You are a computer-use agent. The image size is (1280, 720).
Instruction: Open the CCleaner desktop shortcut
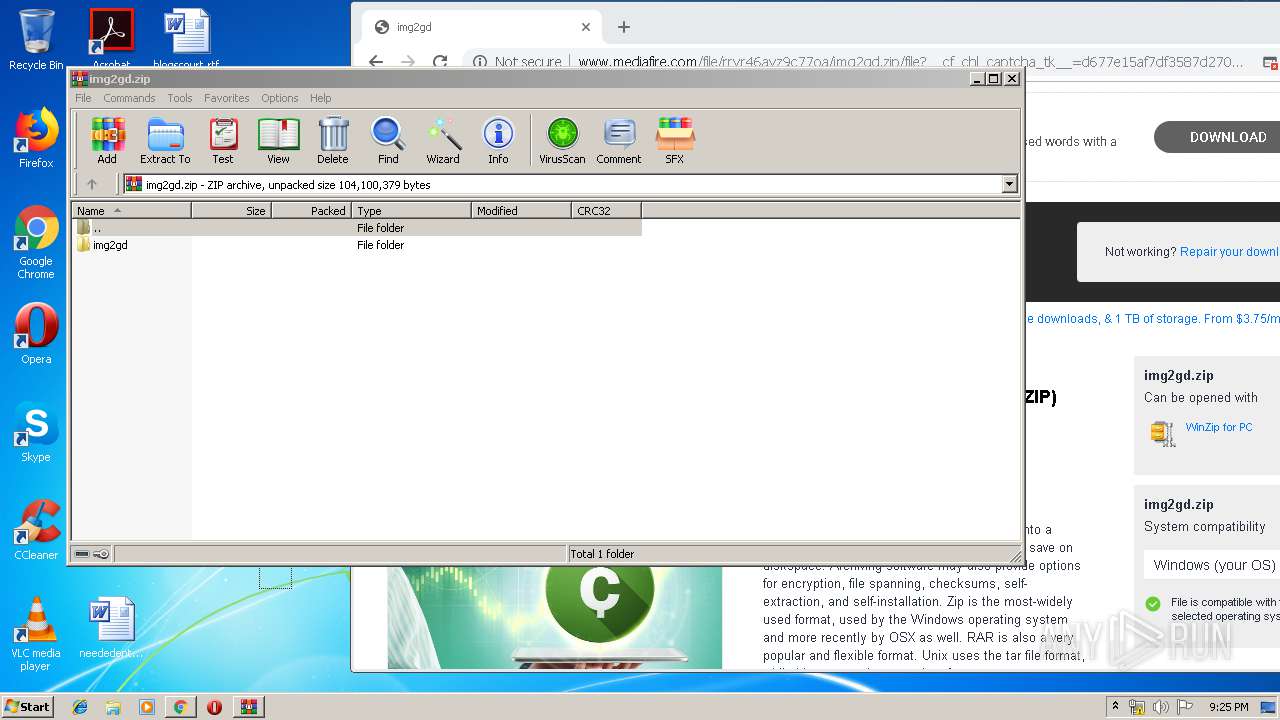tap(36, 530)
